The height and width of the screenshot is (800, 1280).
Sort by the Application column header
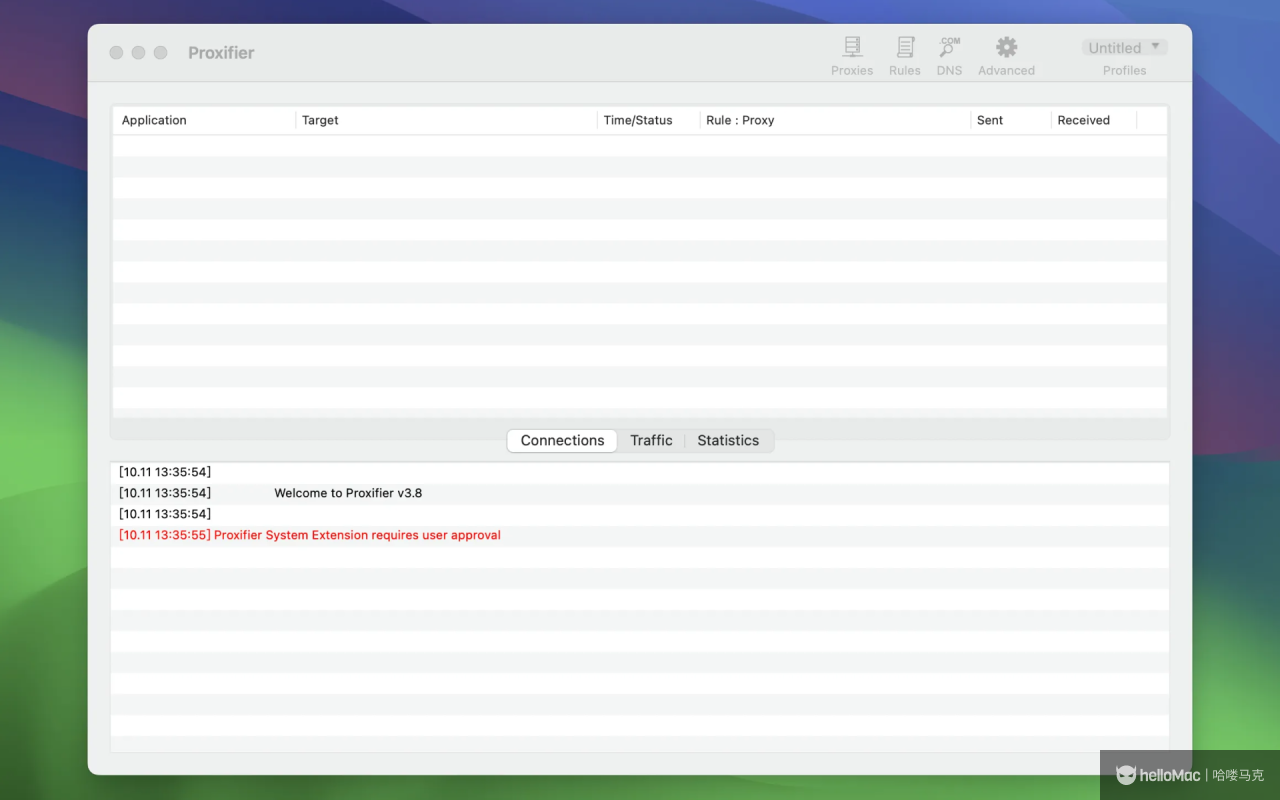pyautogui.click(x=204, y=120)
